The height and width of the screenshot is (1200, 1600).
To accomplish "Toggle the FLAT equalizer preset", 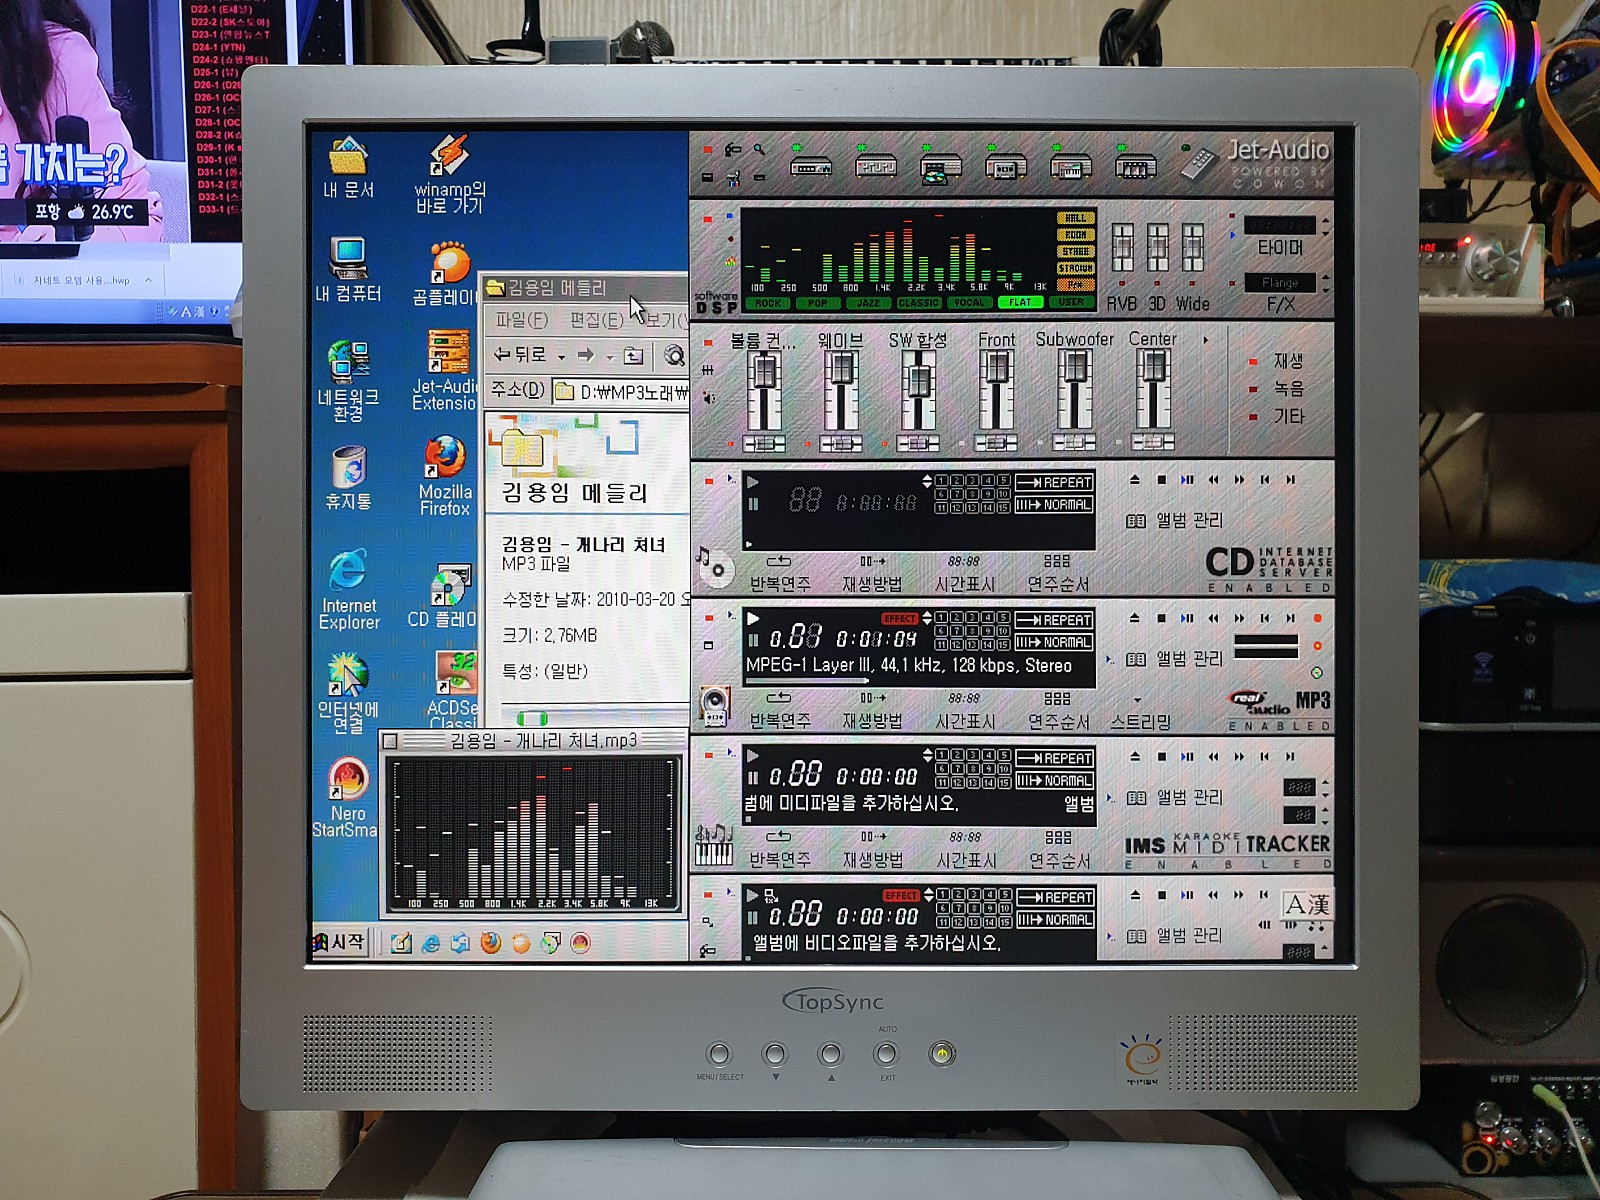I will (x=1020, y=302).
